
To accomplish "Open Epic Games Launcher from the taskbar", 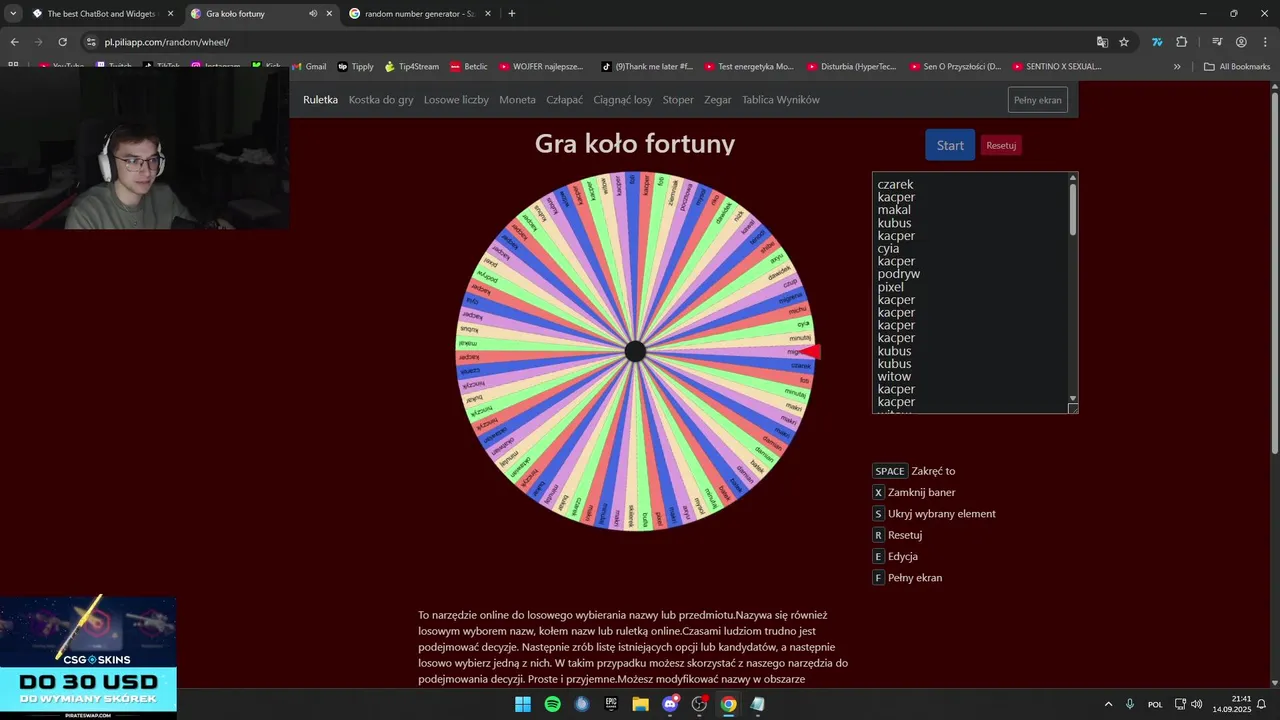I will tap(611, 704).
